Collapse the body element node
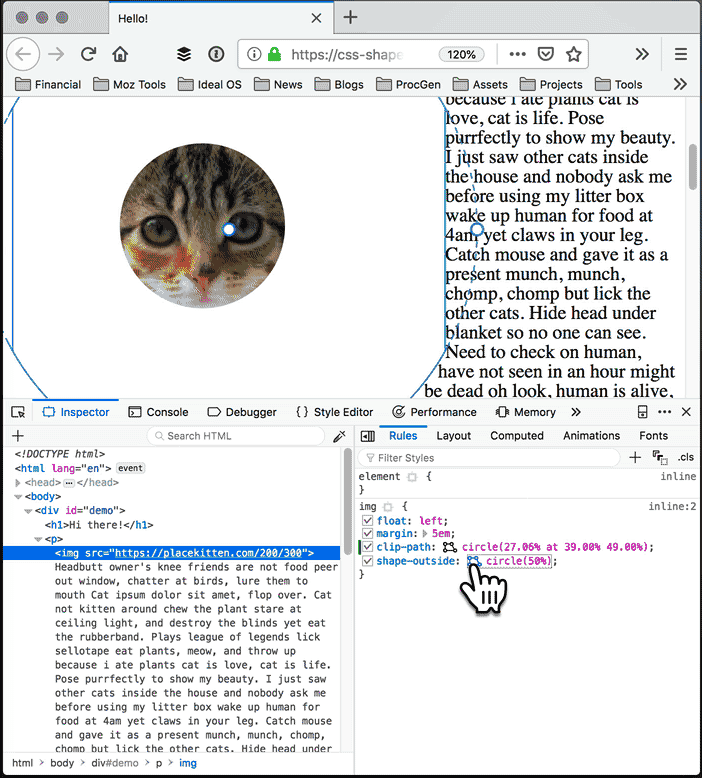The height and width of the screenshot is (778, 702). [18, 497]
